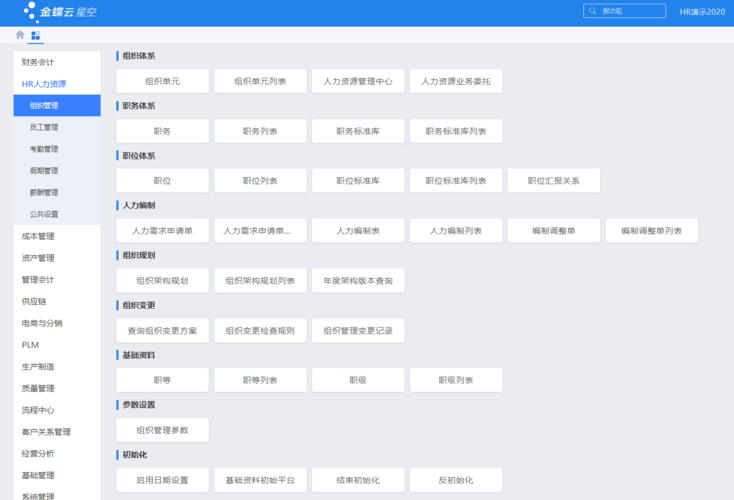Select 财务会计 in the sidebar
The width and height of the screenshot is (734, 500).
[57, 62]
